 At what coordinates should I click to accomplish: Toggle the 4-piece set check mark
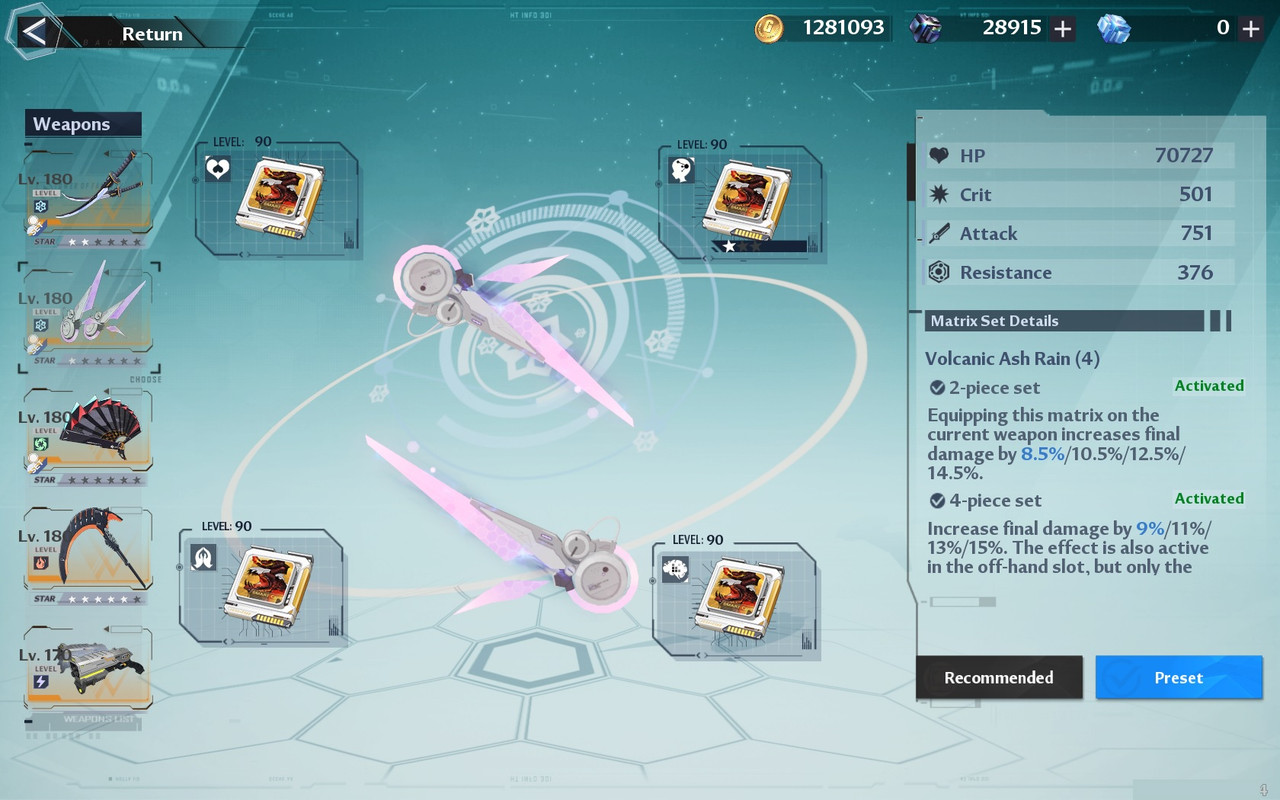pyautogui.click(x=937, y=501)
